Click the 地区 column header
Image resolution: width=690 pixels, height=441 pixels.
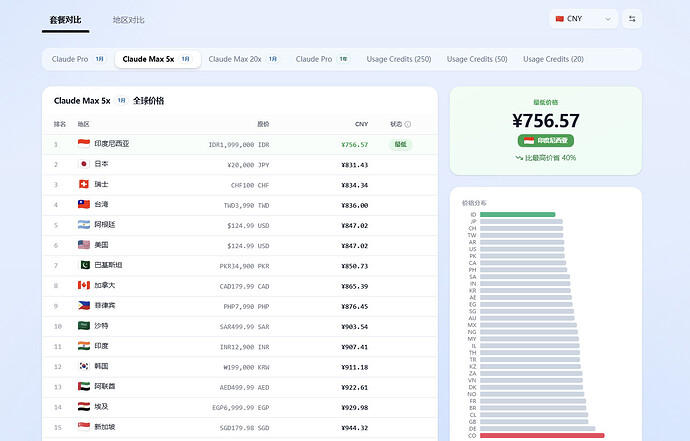[x=84, y=124]
